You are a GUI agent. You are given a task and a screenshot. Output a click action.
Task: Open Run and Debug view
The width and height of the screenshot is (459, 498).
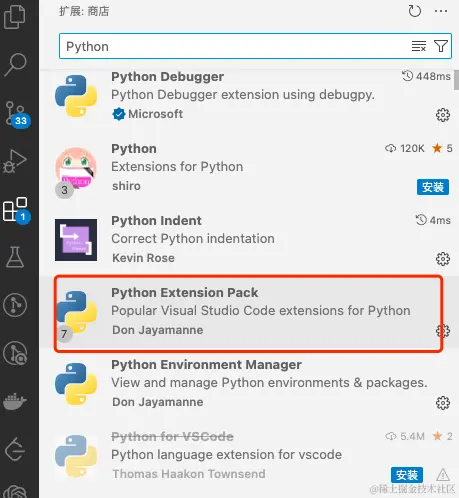15,161
